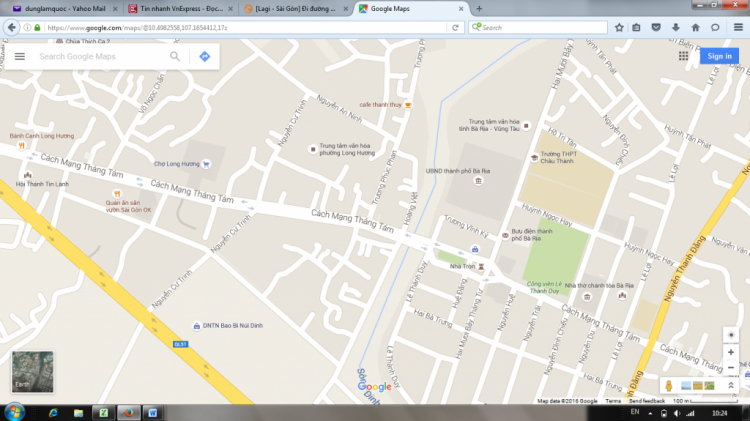Click the Bánh Canh Long Hương restaurant marker
This screenshot has width=750, height=421.
(x=21, y=145)
